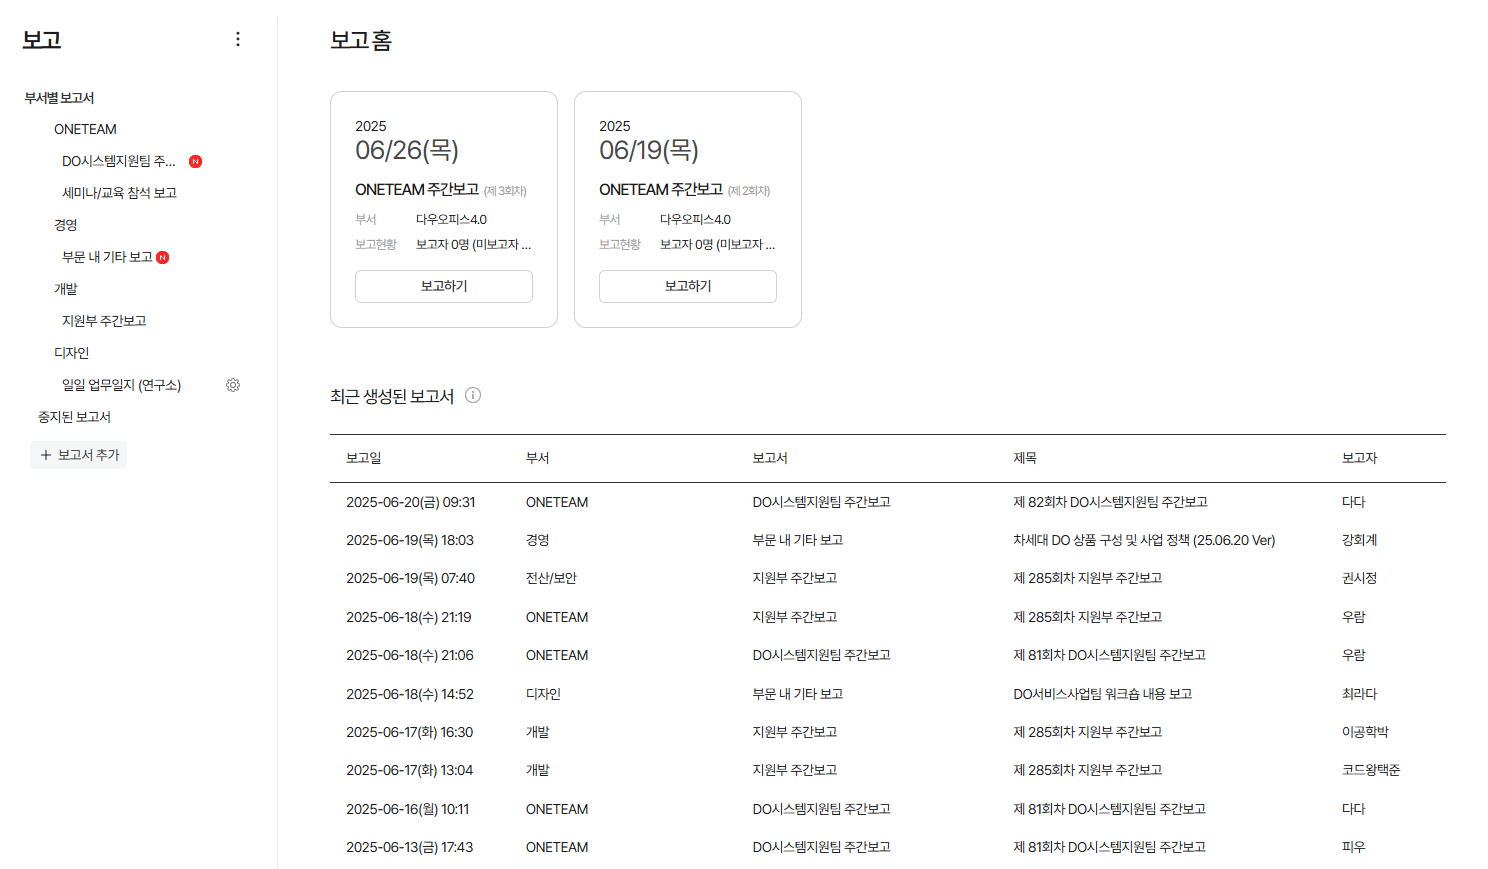The height and width of the screenshot is (869, 1488).
Task: Open the three-dot menu beside 보고 title
Action: (x=237, y=39)
